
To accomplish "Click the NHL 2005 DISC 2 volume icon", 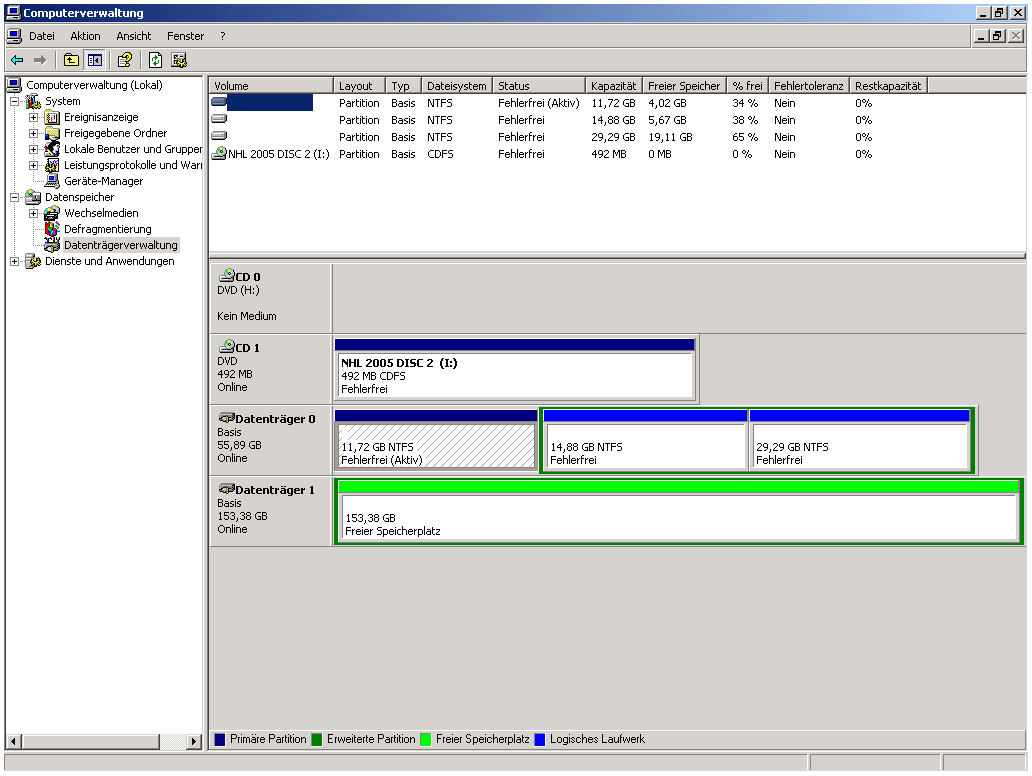I will [x=219, y=154].
